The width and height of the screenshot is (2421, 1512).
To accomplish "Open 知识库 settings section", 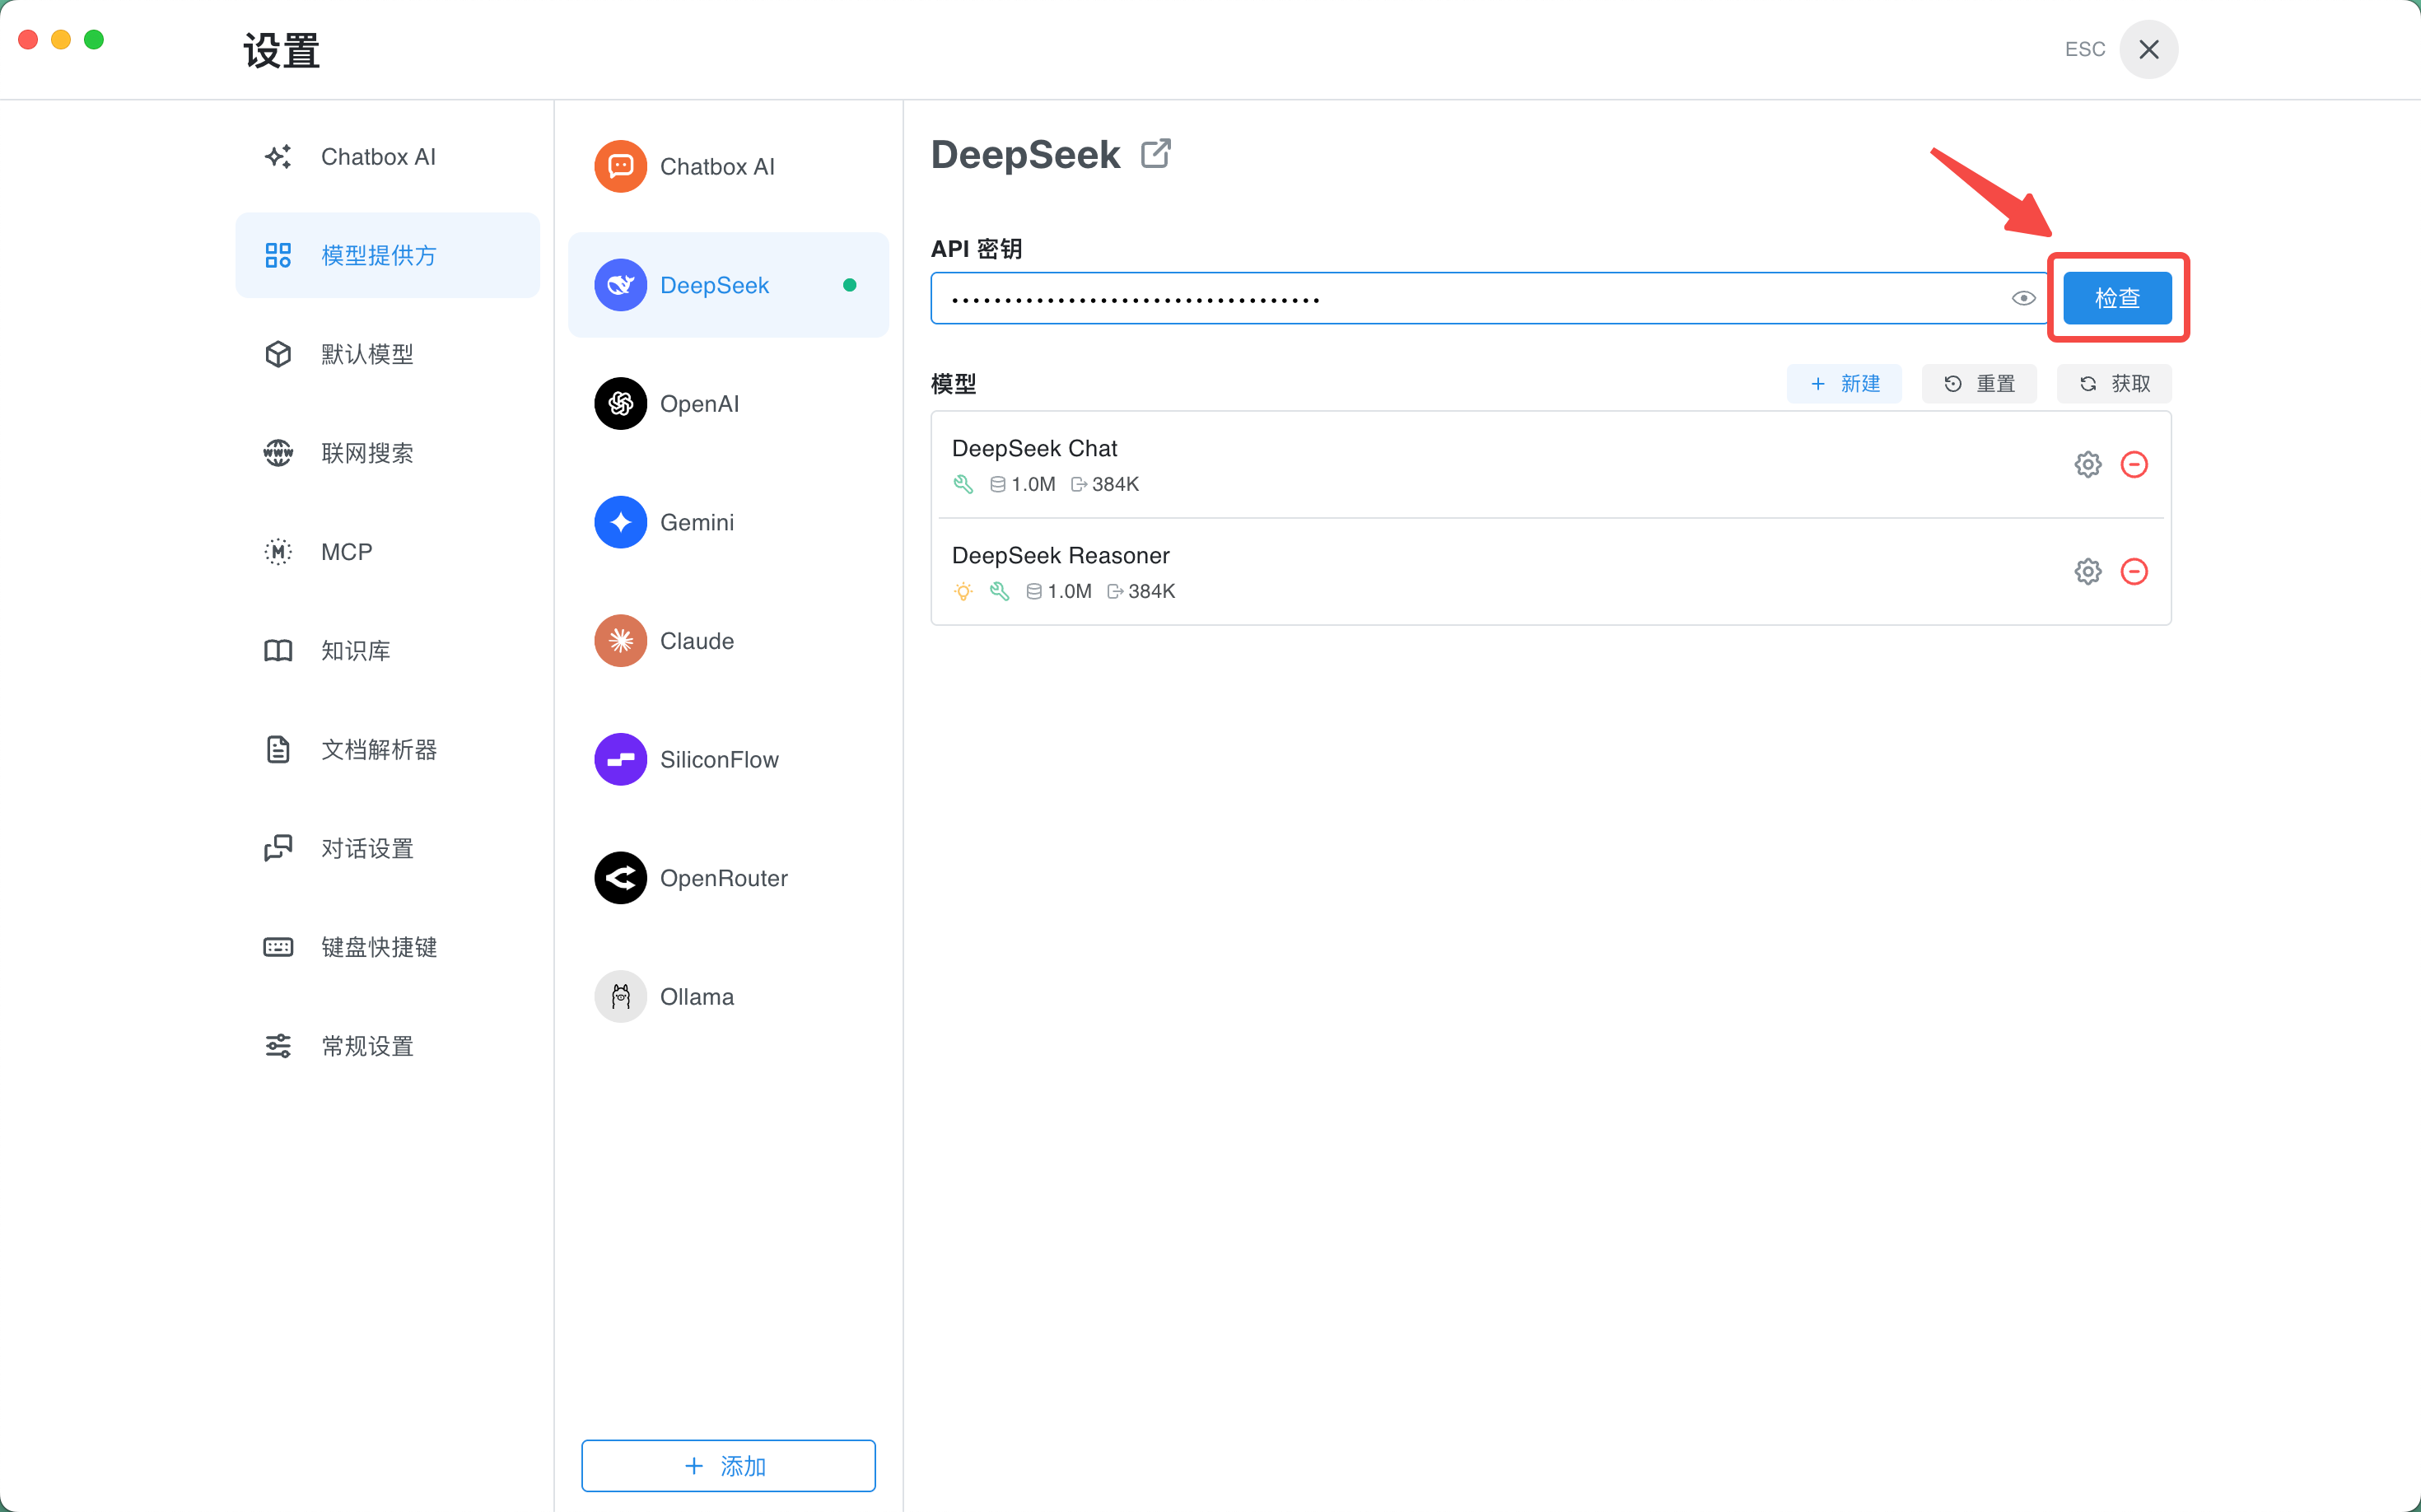I will click(387, 651).
